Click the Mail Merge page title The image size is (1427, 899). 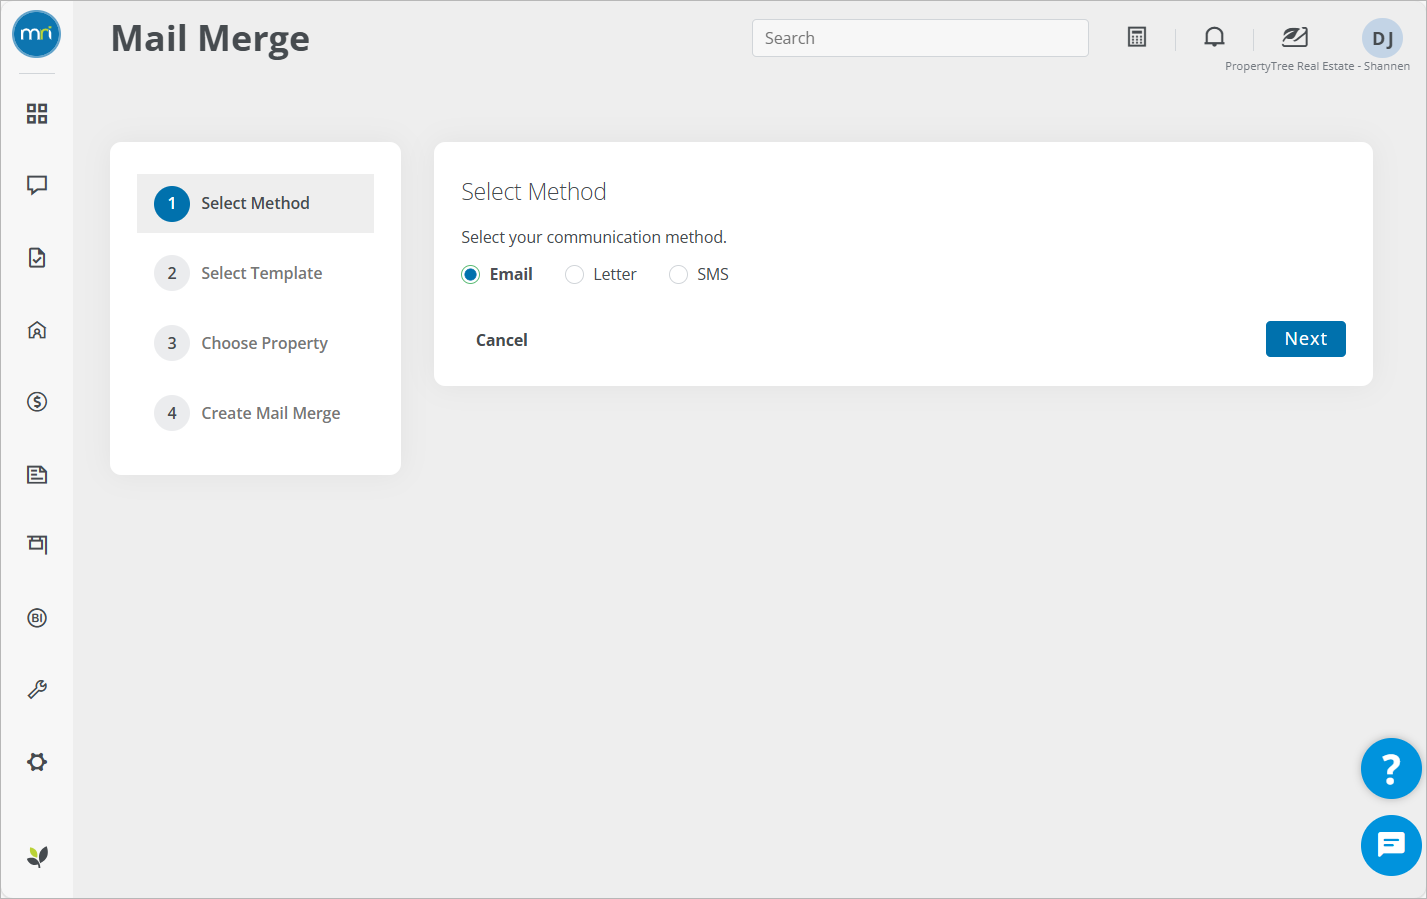[210, 39]
